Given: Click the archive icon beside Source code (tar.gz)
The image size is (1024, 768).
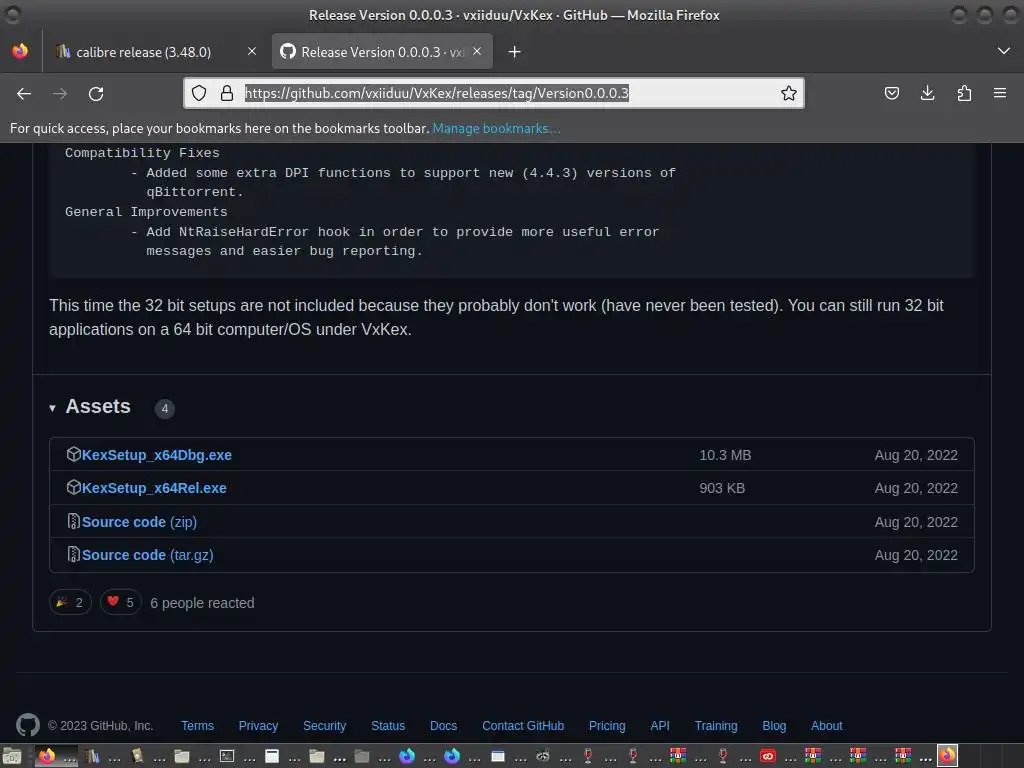Looking at the screenshot, I should (74, 554).
